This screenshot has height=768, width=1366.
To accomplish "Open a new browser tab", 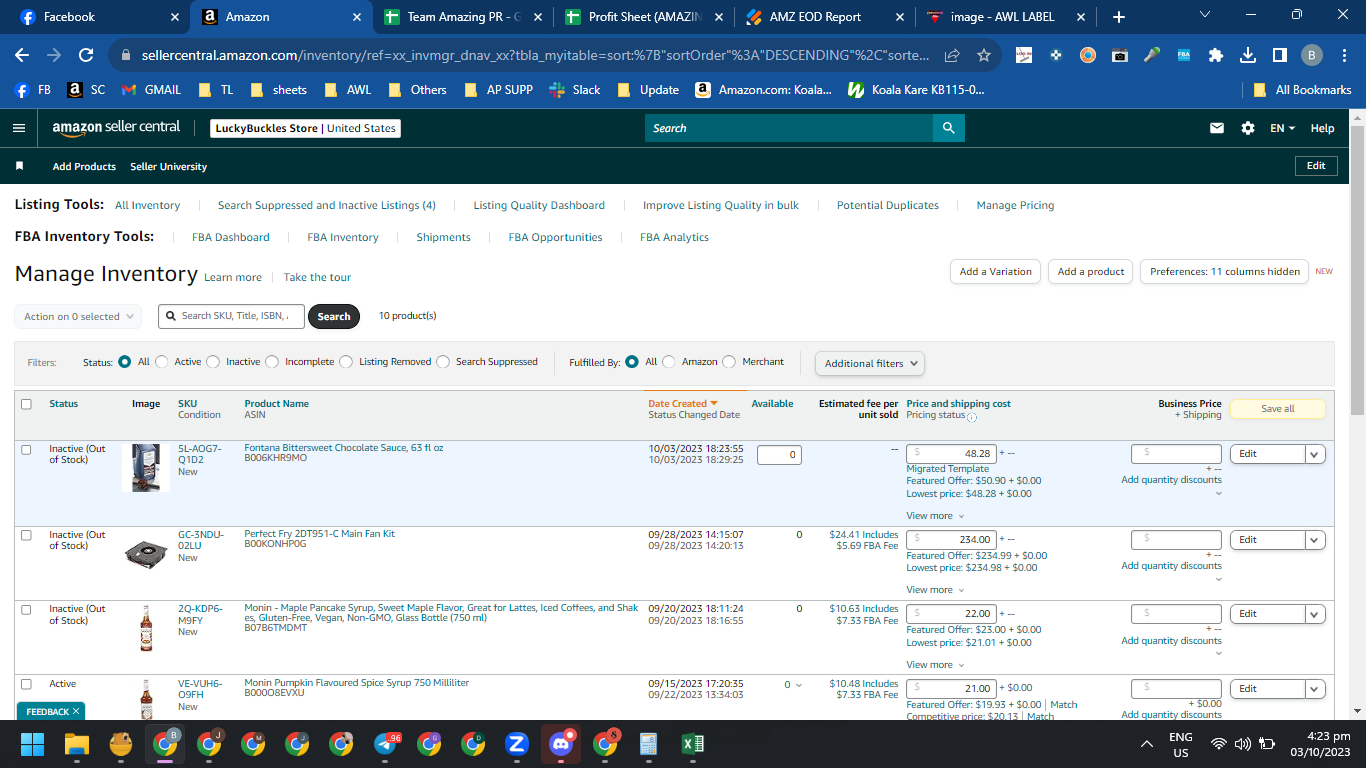I will [1119, 17].
